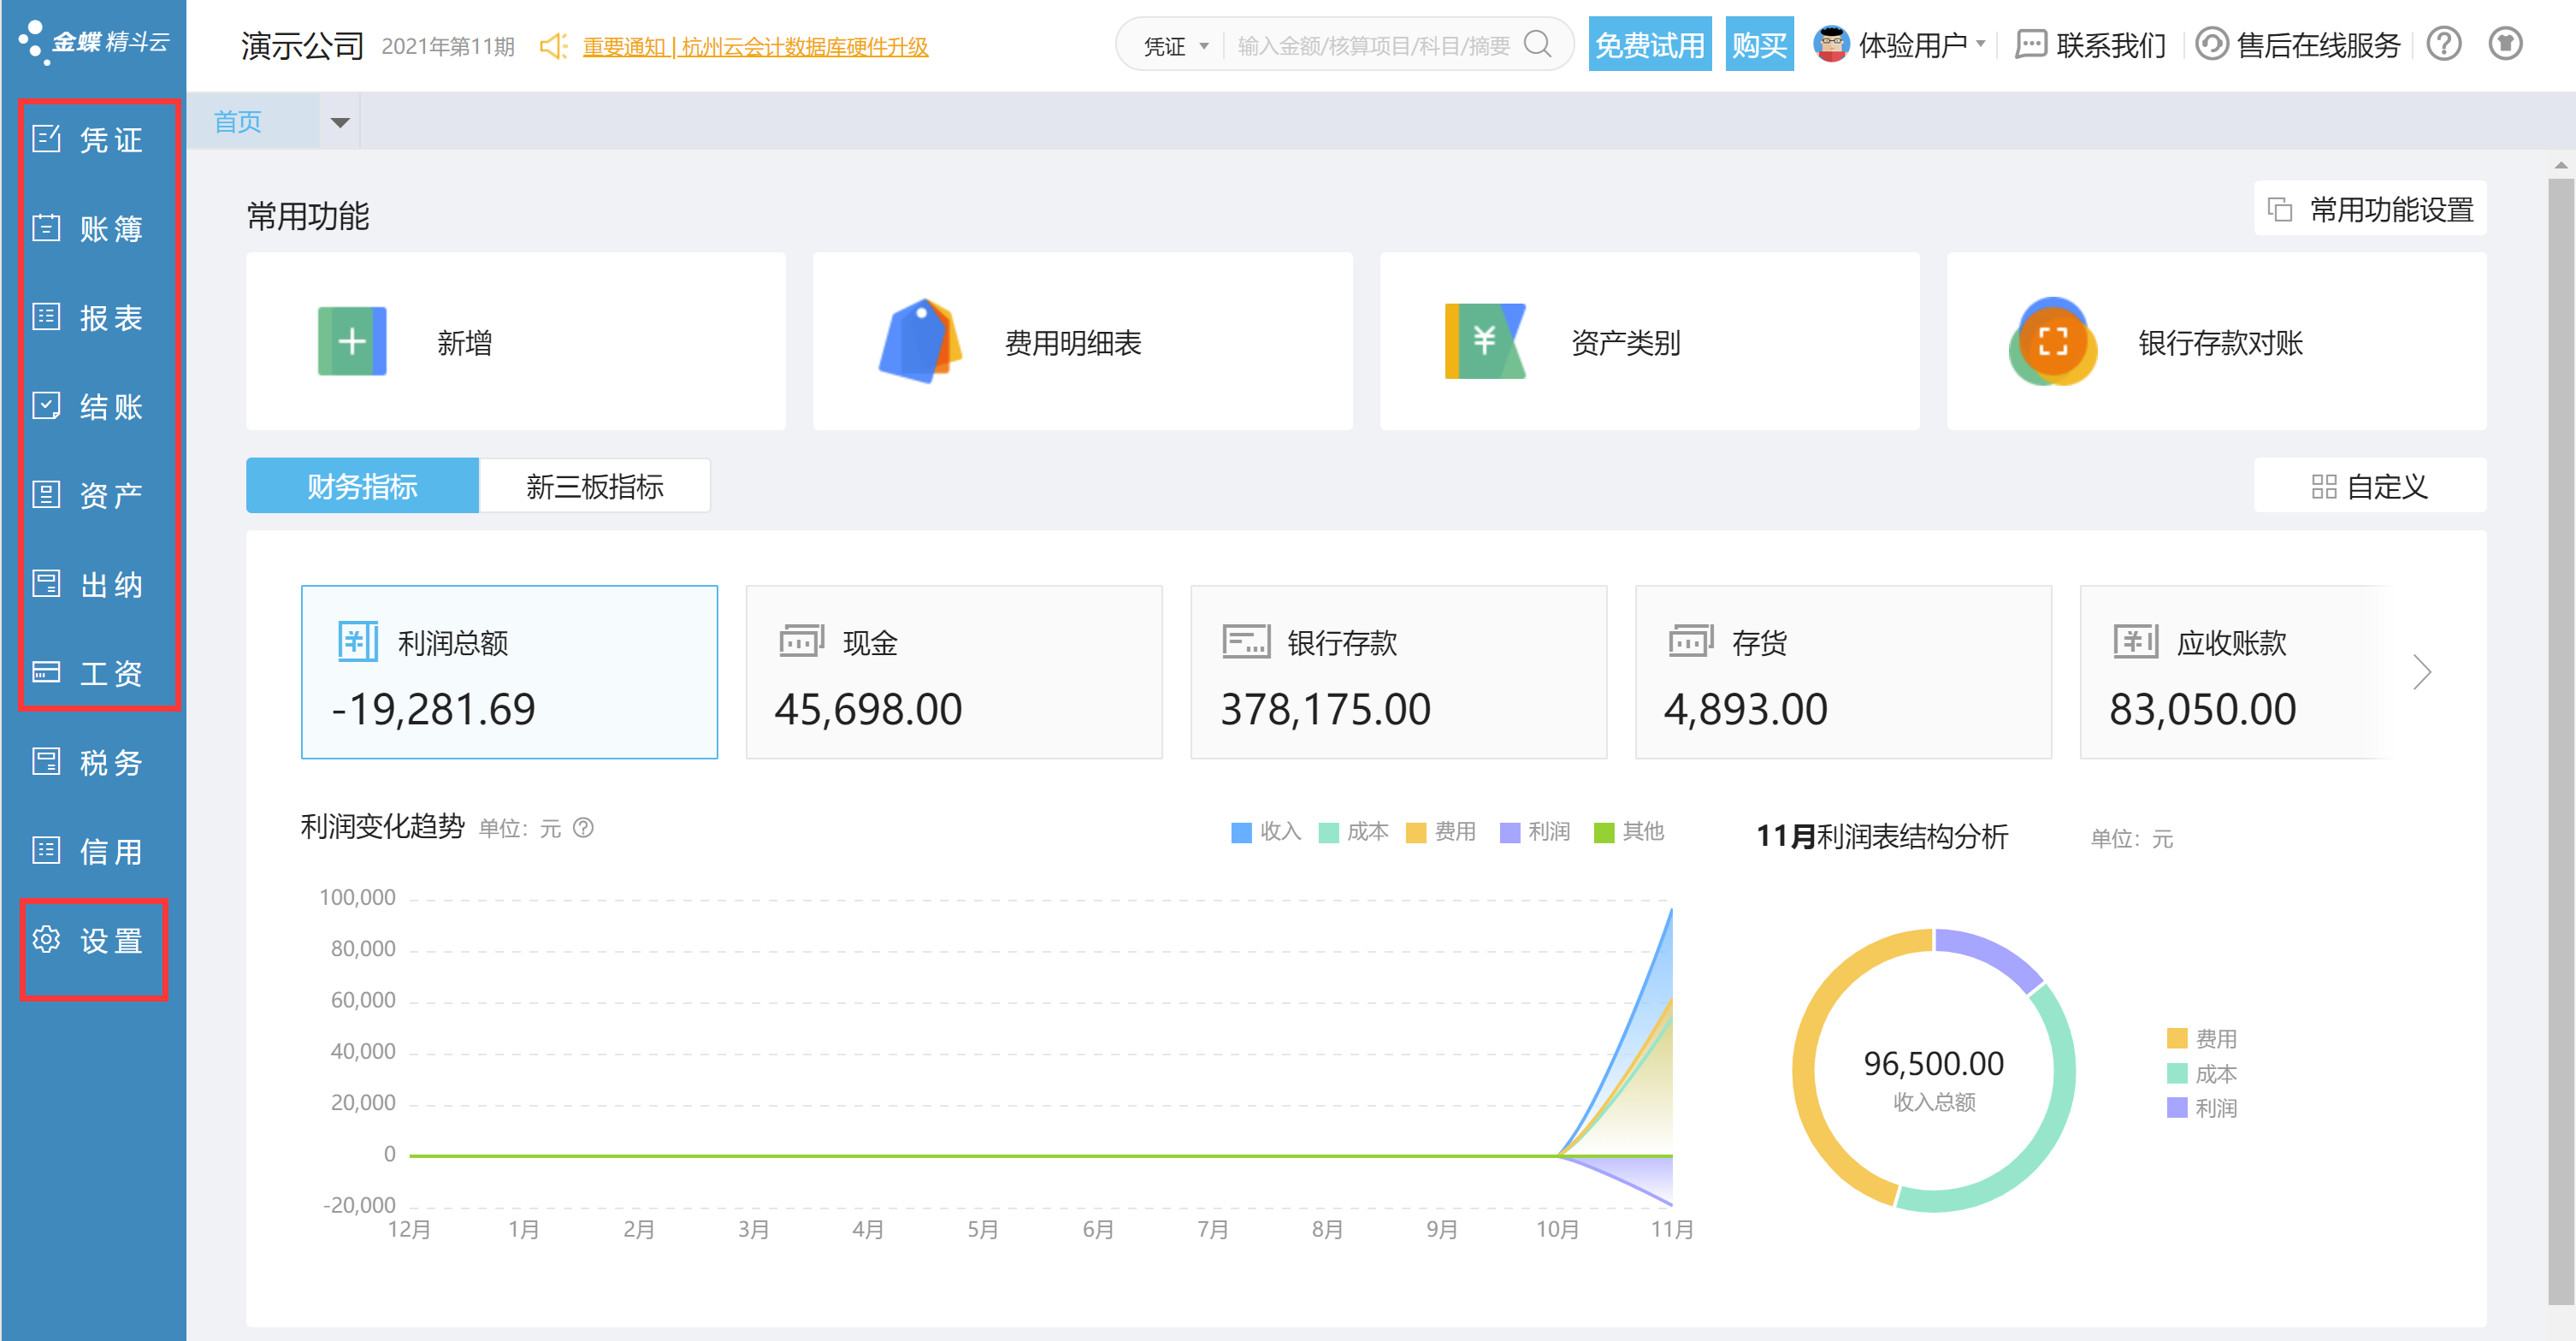Expand the 体验用户 account dropdown arrow
The height and width of the screenshot is (1341, 2576).
(1981, 44)
